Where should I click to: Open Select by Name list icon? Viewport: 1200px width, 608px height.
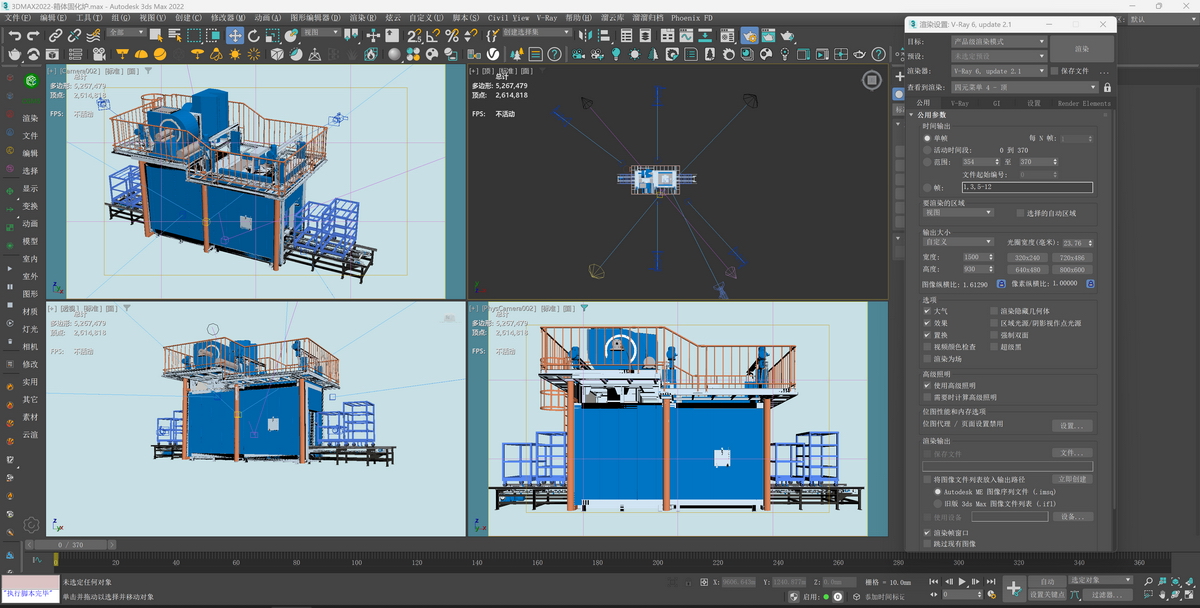pos(174,35)
